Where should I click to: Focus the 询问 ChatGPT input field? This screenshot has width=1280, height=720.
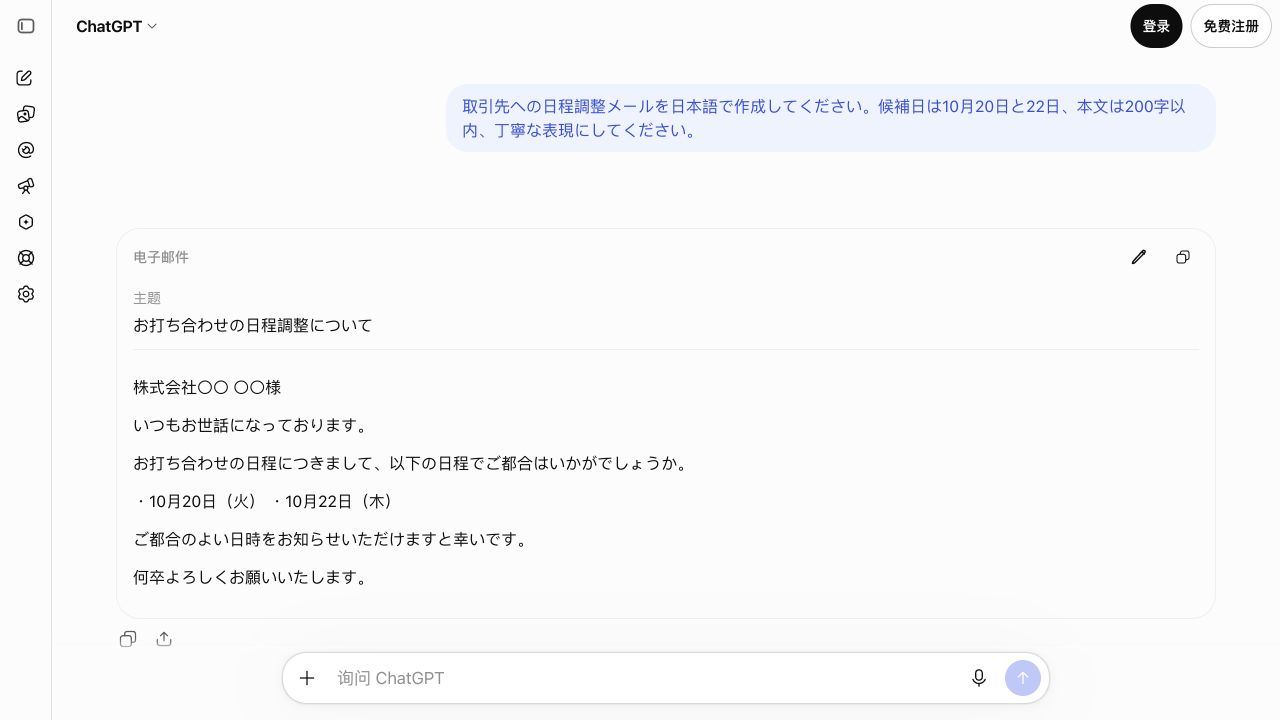pos(645,678)
